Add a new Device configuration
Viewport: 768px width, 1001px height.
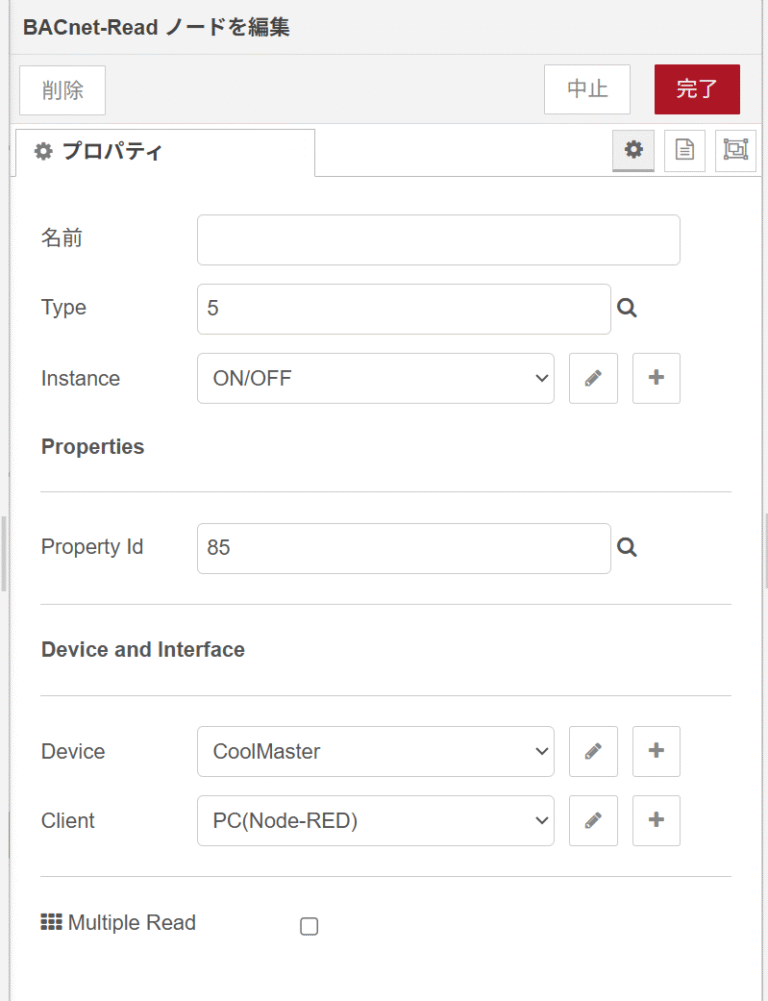[656, 751]
